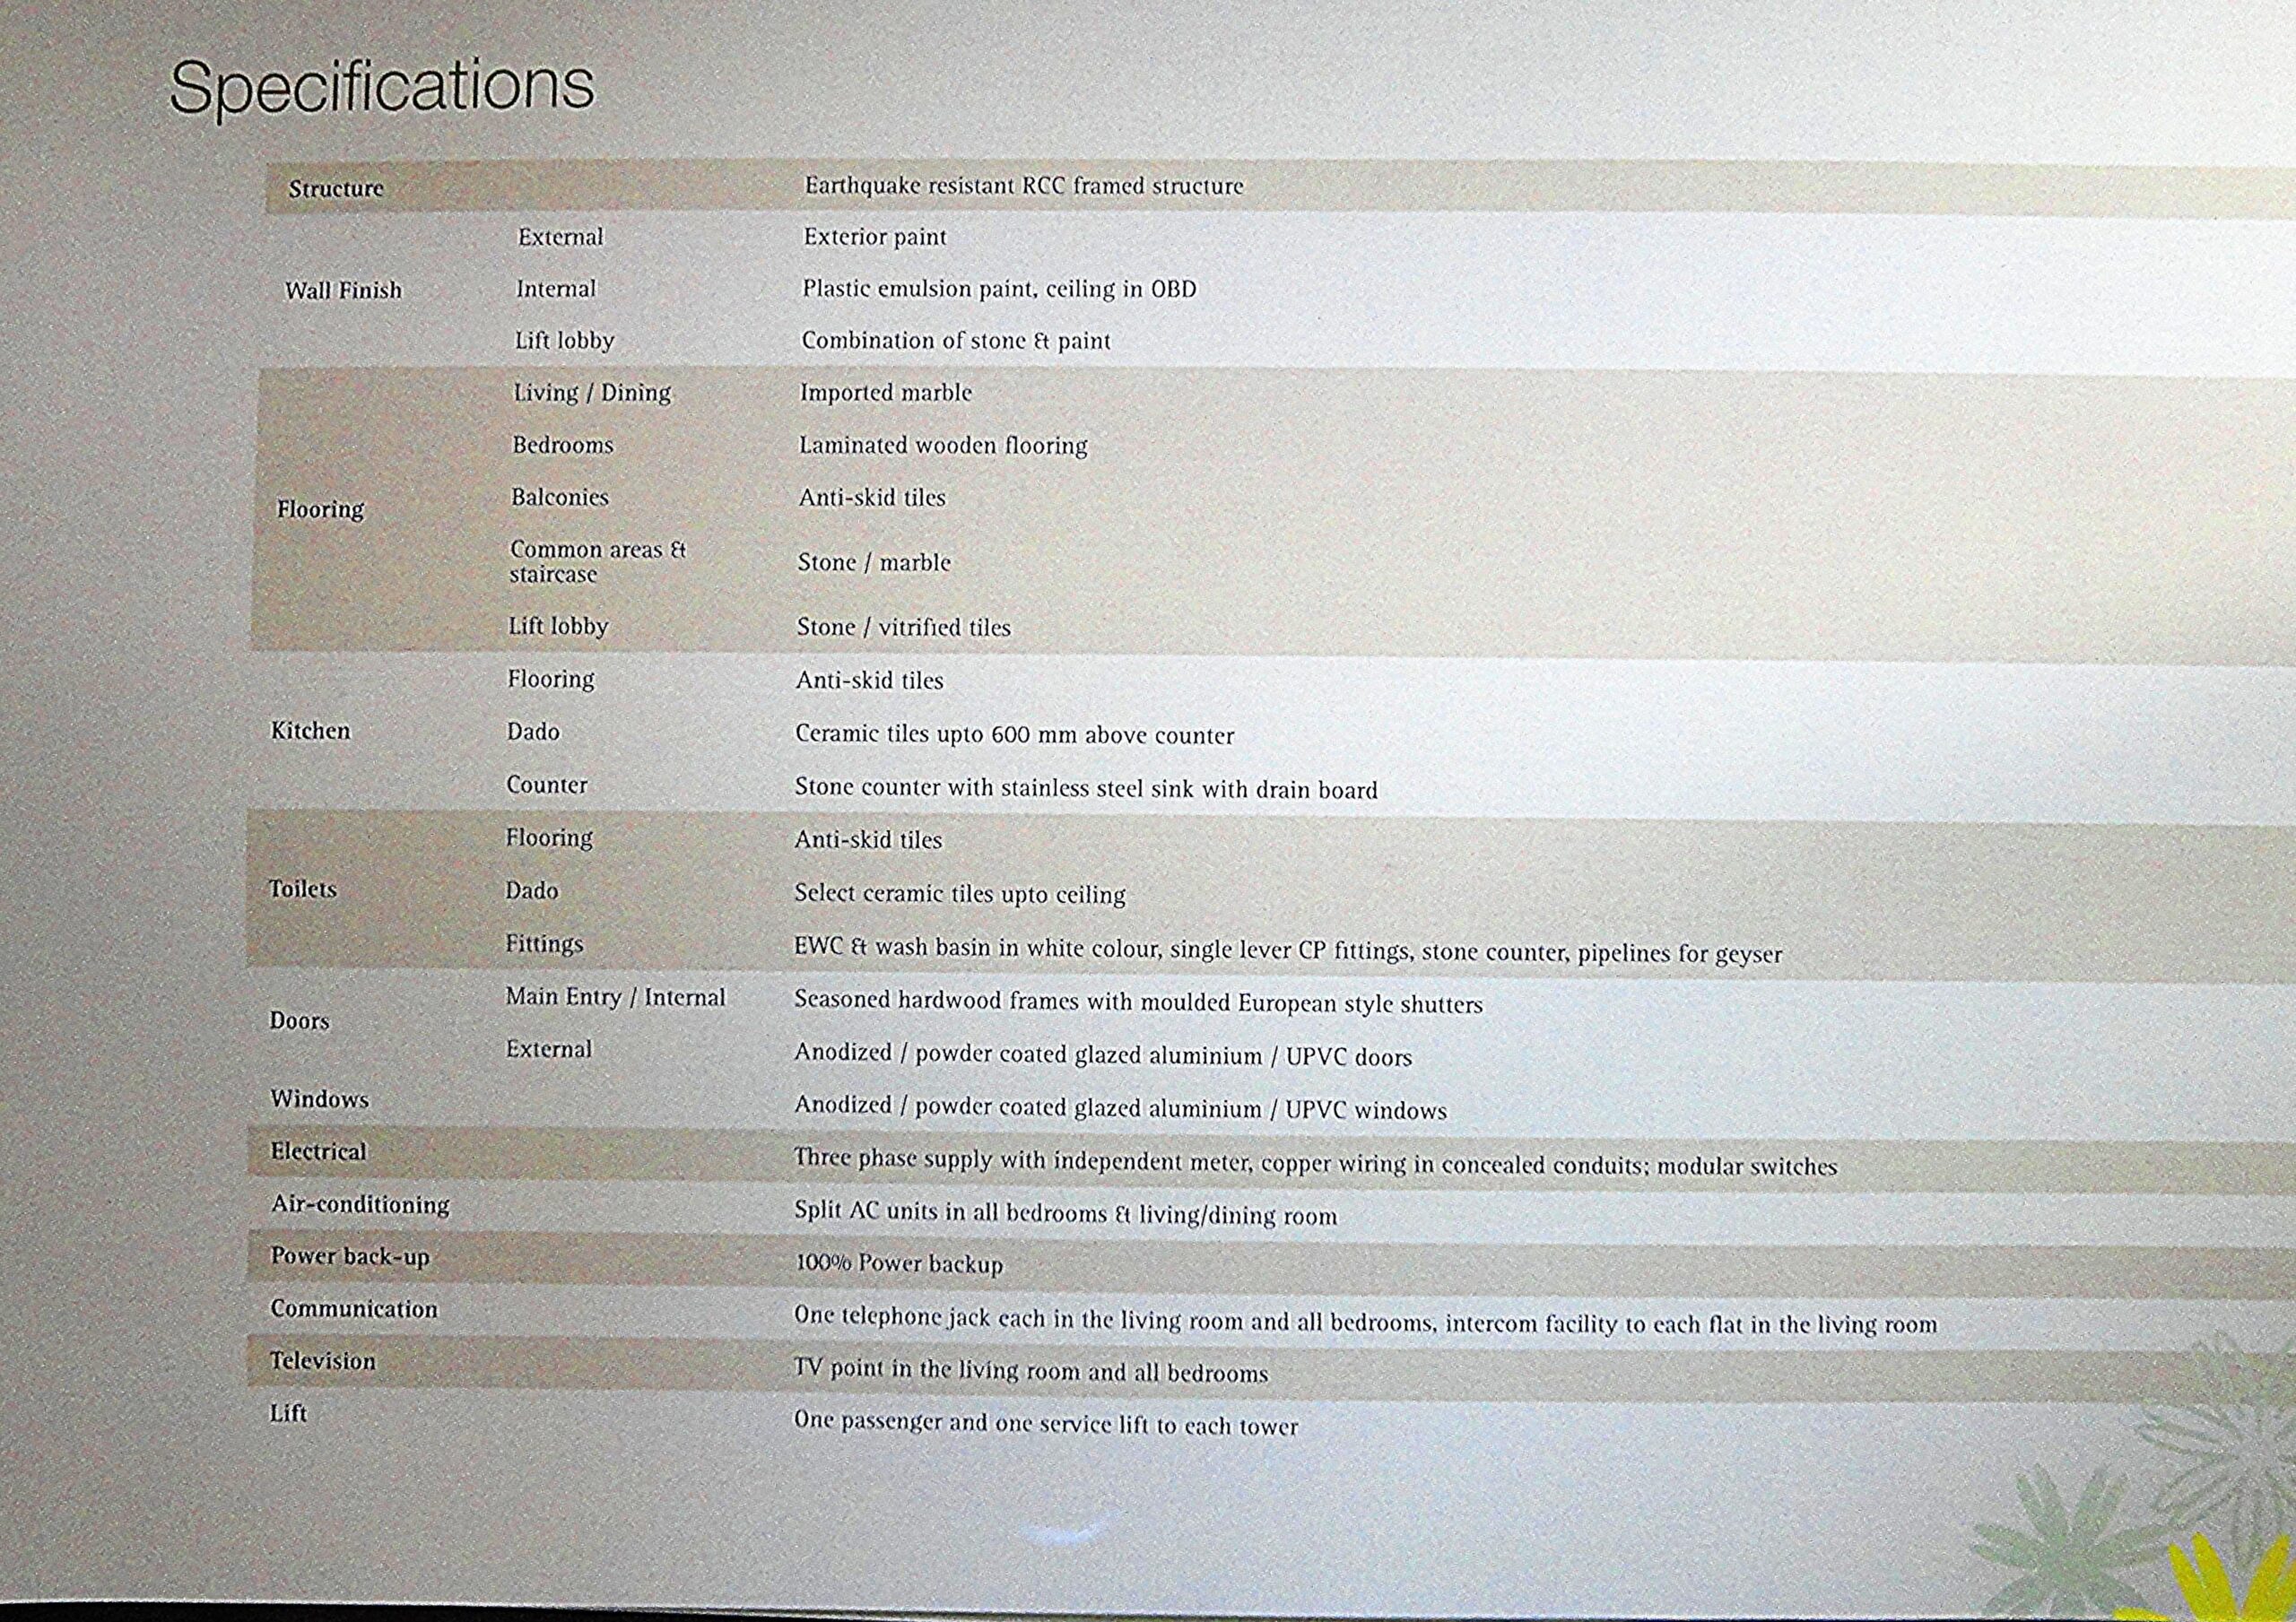Click the Air-conditioning row label
Screen dimensions: 2296x1622
click(x=360, y=1204)
